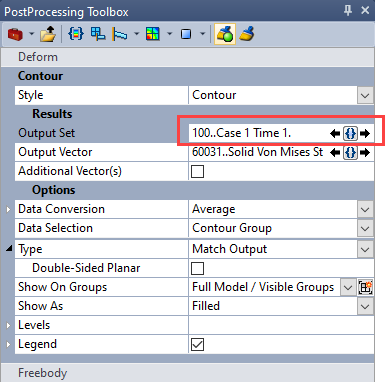The image size is (385, 382).
Task: Expand the Levels row triangle
Action: pyautogui.click(x=8, y=325)
